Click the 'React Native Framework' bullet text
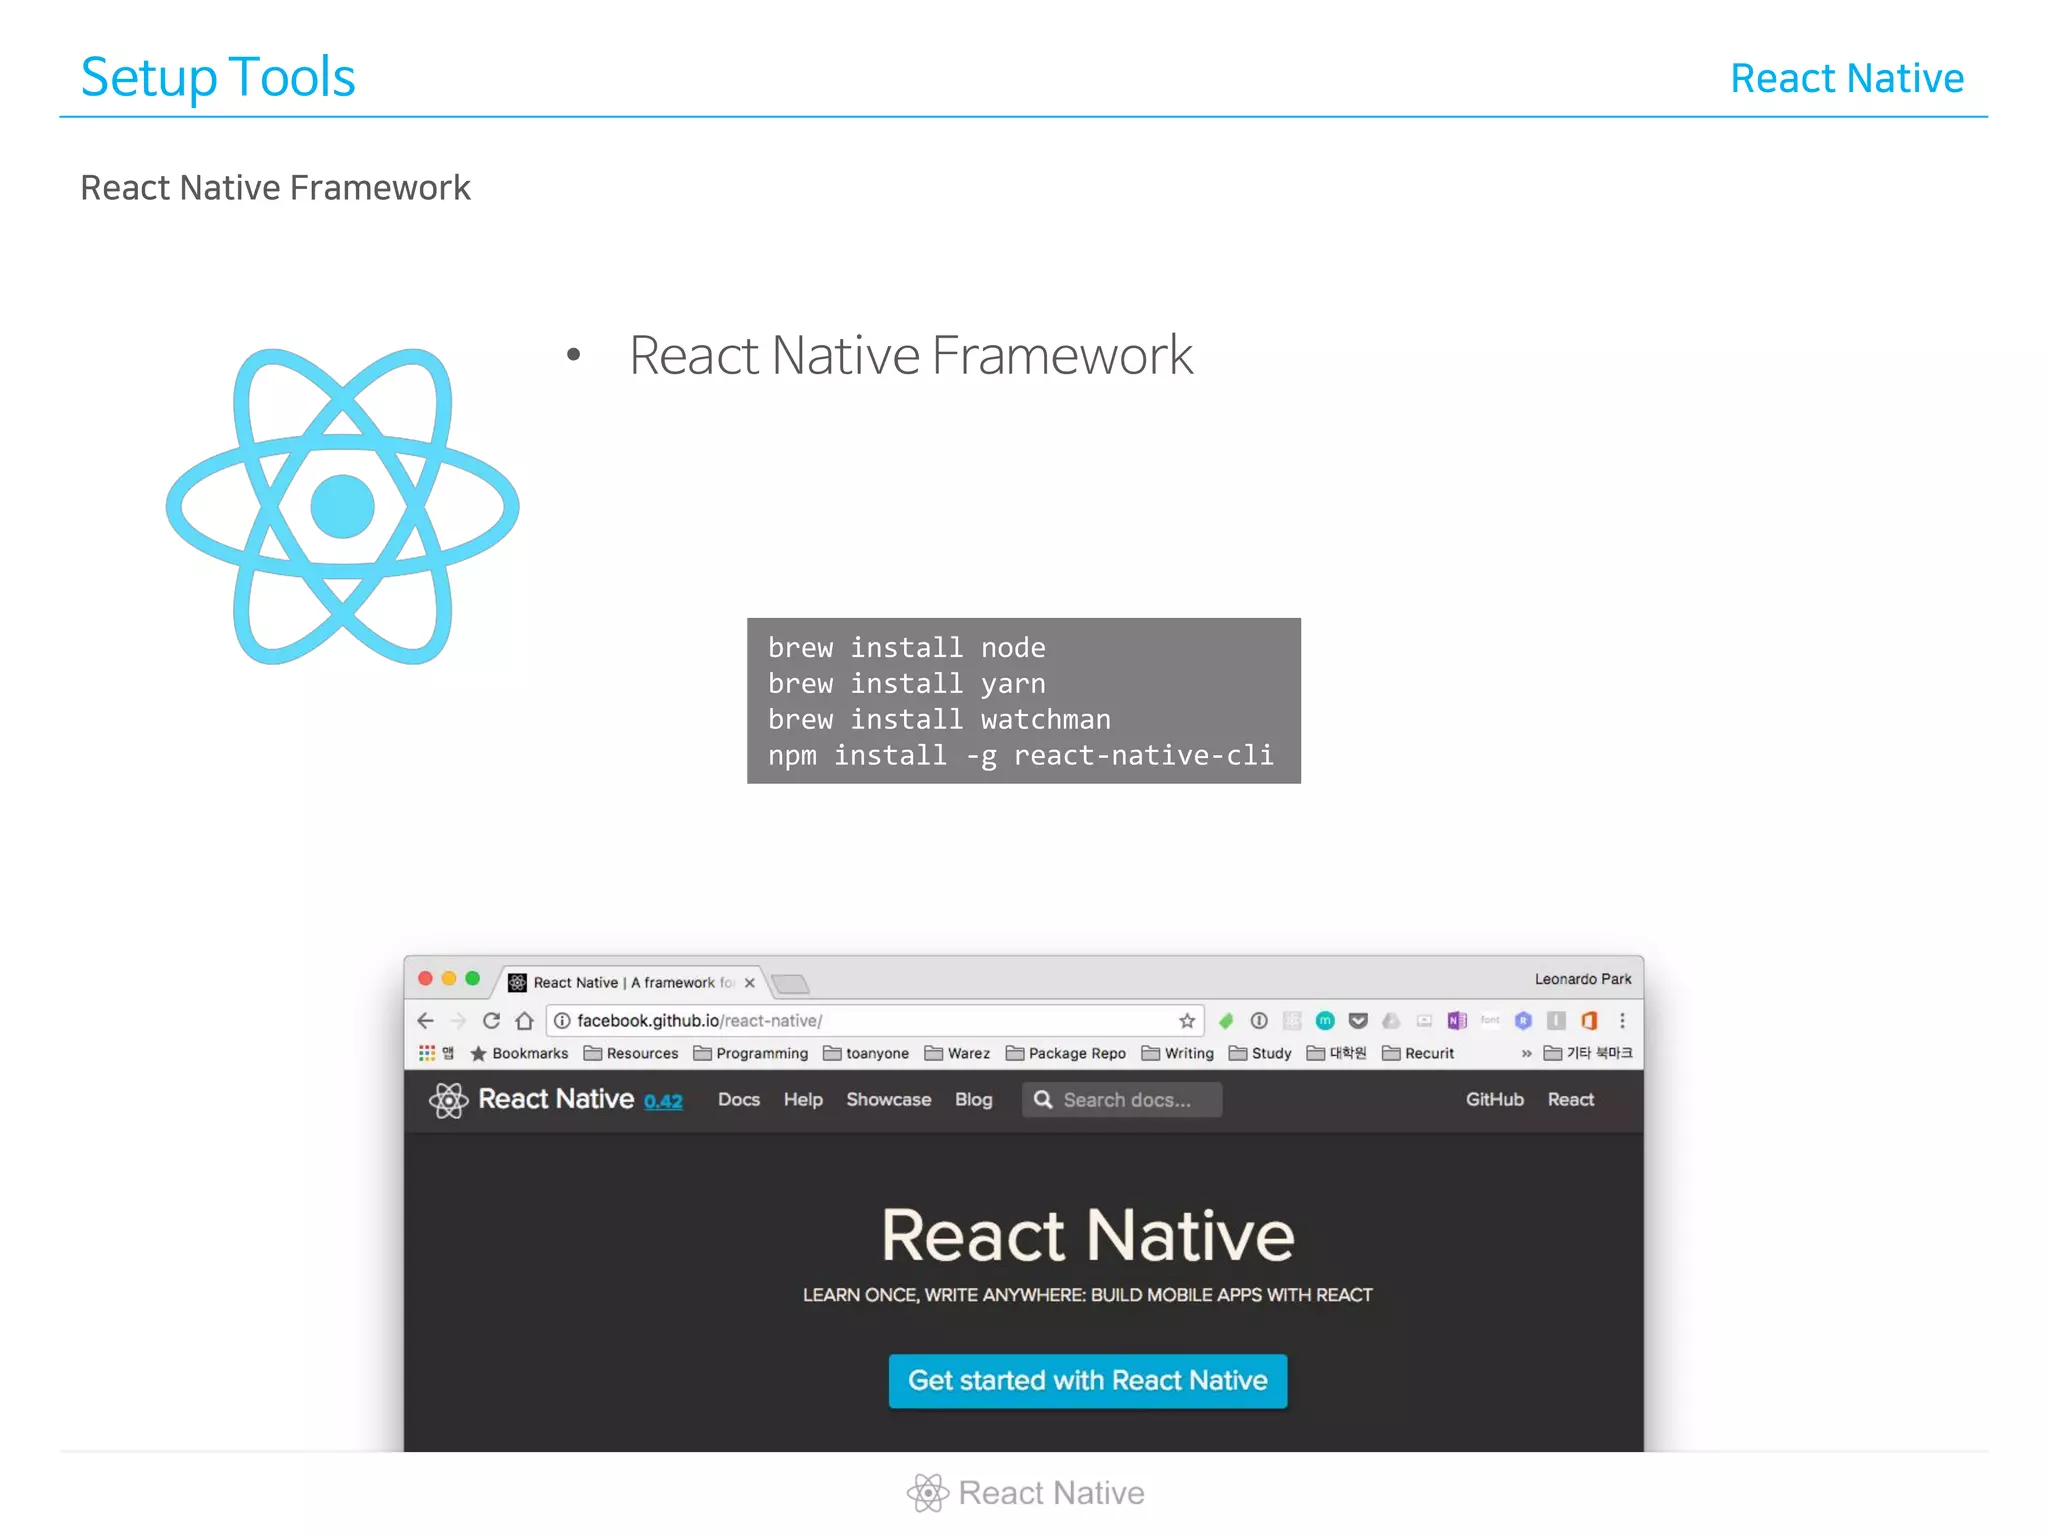Screen dimensions: 2048x1536 pos(911,355)
